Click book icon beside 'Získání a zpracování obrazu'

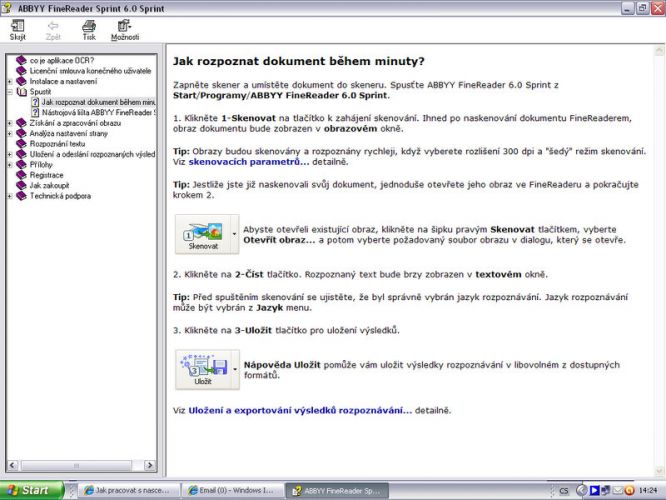21,123
